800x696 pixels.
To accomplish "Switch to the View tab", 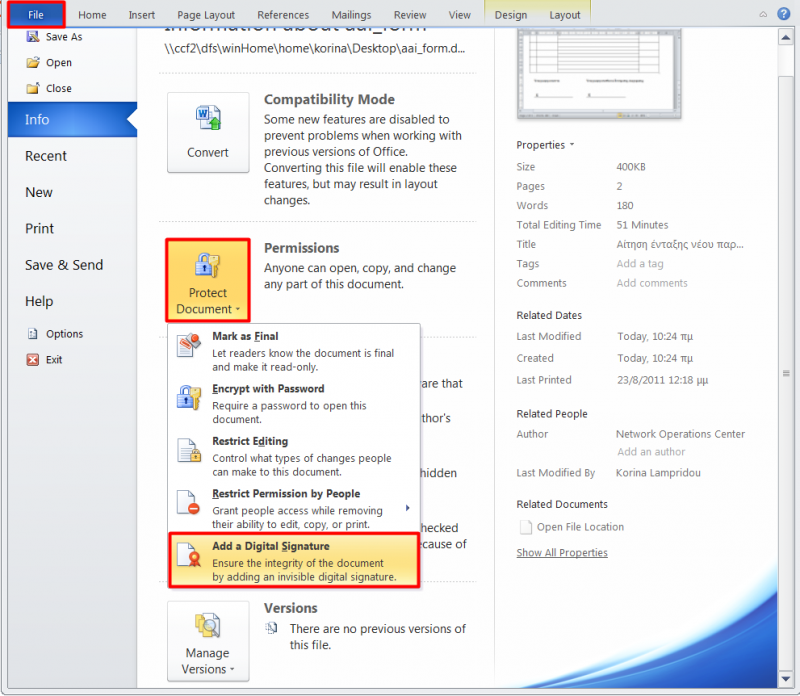I will click(459, 15).
